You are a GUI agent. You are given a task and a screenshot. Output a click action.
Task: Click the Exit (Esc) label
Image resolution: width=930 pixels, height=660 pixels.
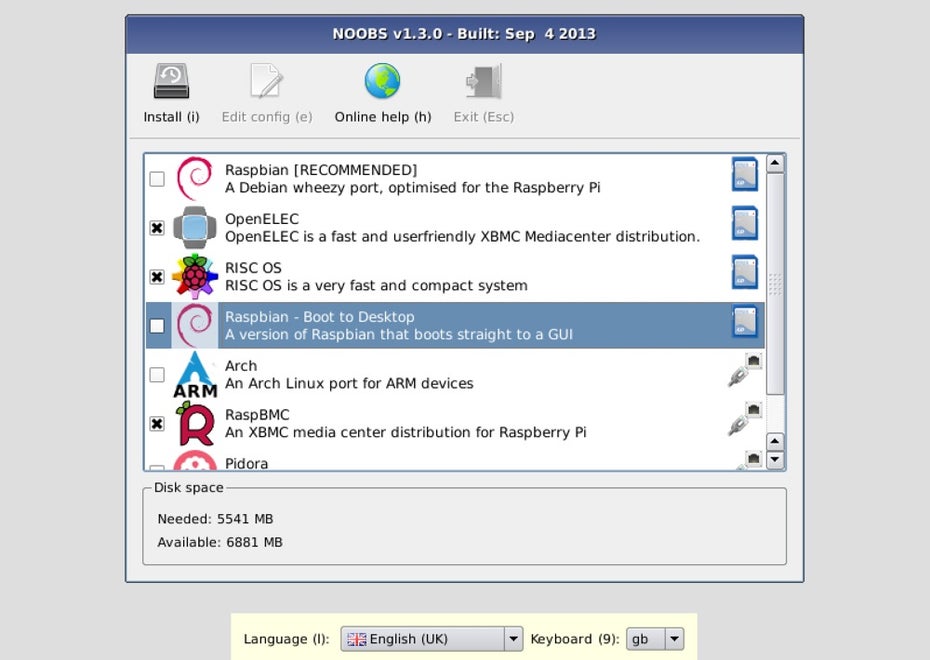click(x=484, y=117)
